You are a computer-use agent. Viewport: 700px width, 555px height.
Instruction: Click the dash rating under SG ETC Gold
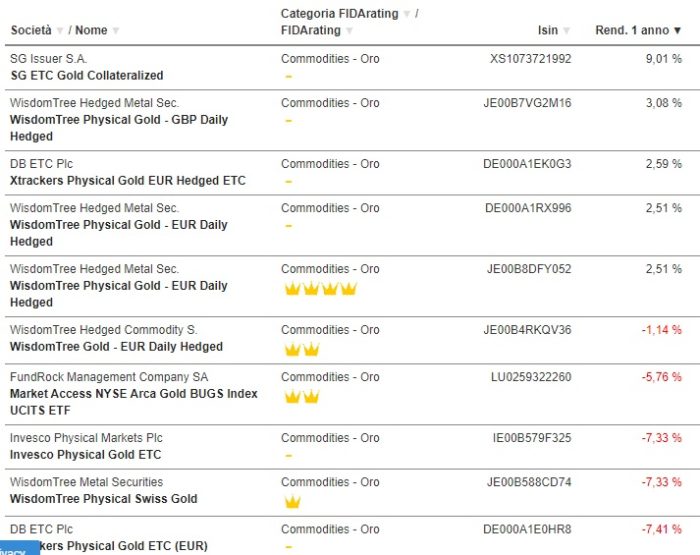pos(288,76)
